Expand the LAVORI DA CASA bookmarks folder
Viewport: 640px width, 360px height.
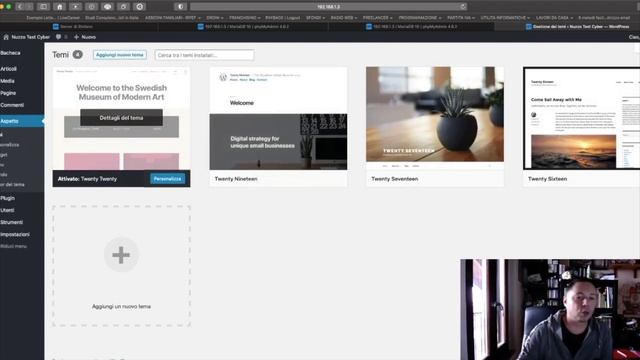pos(554,18)
